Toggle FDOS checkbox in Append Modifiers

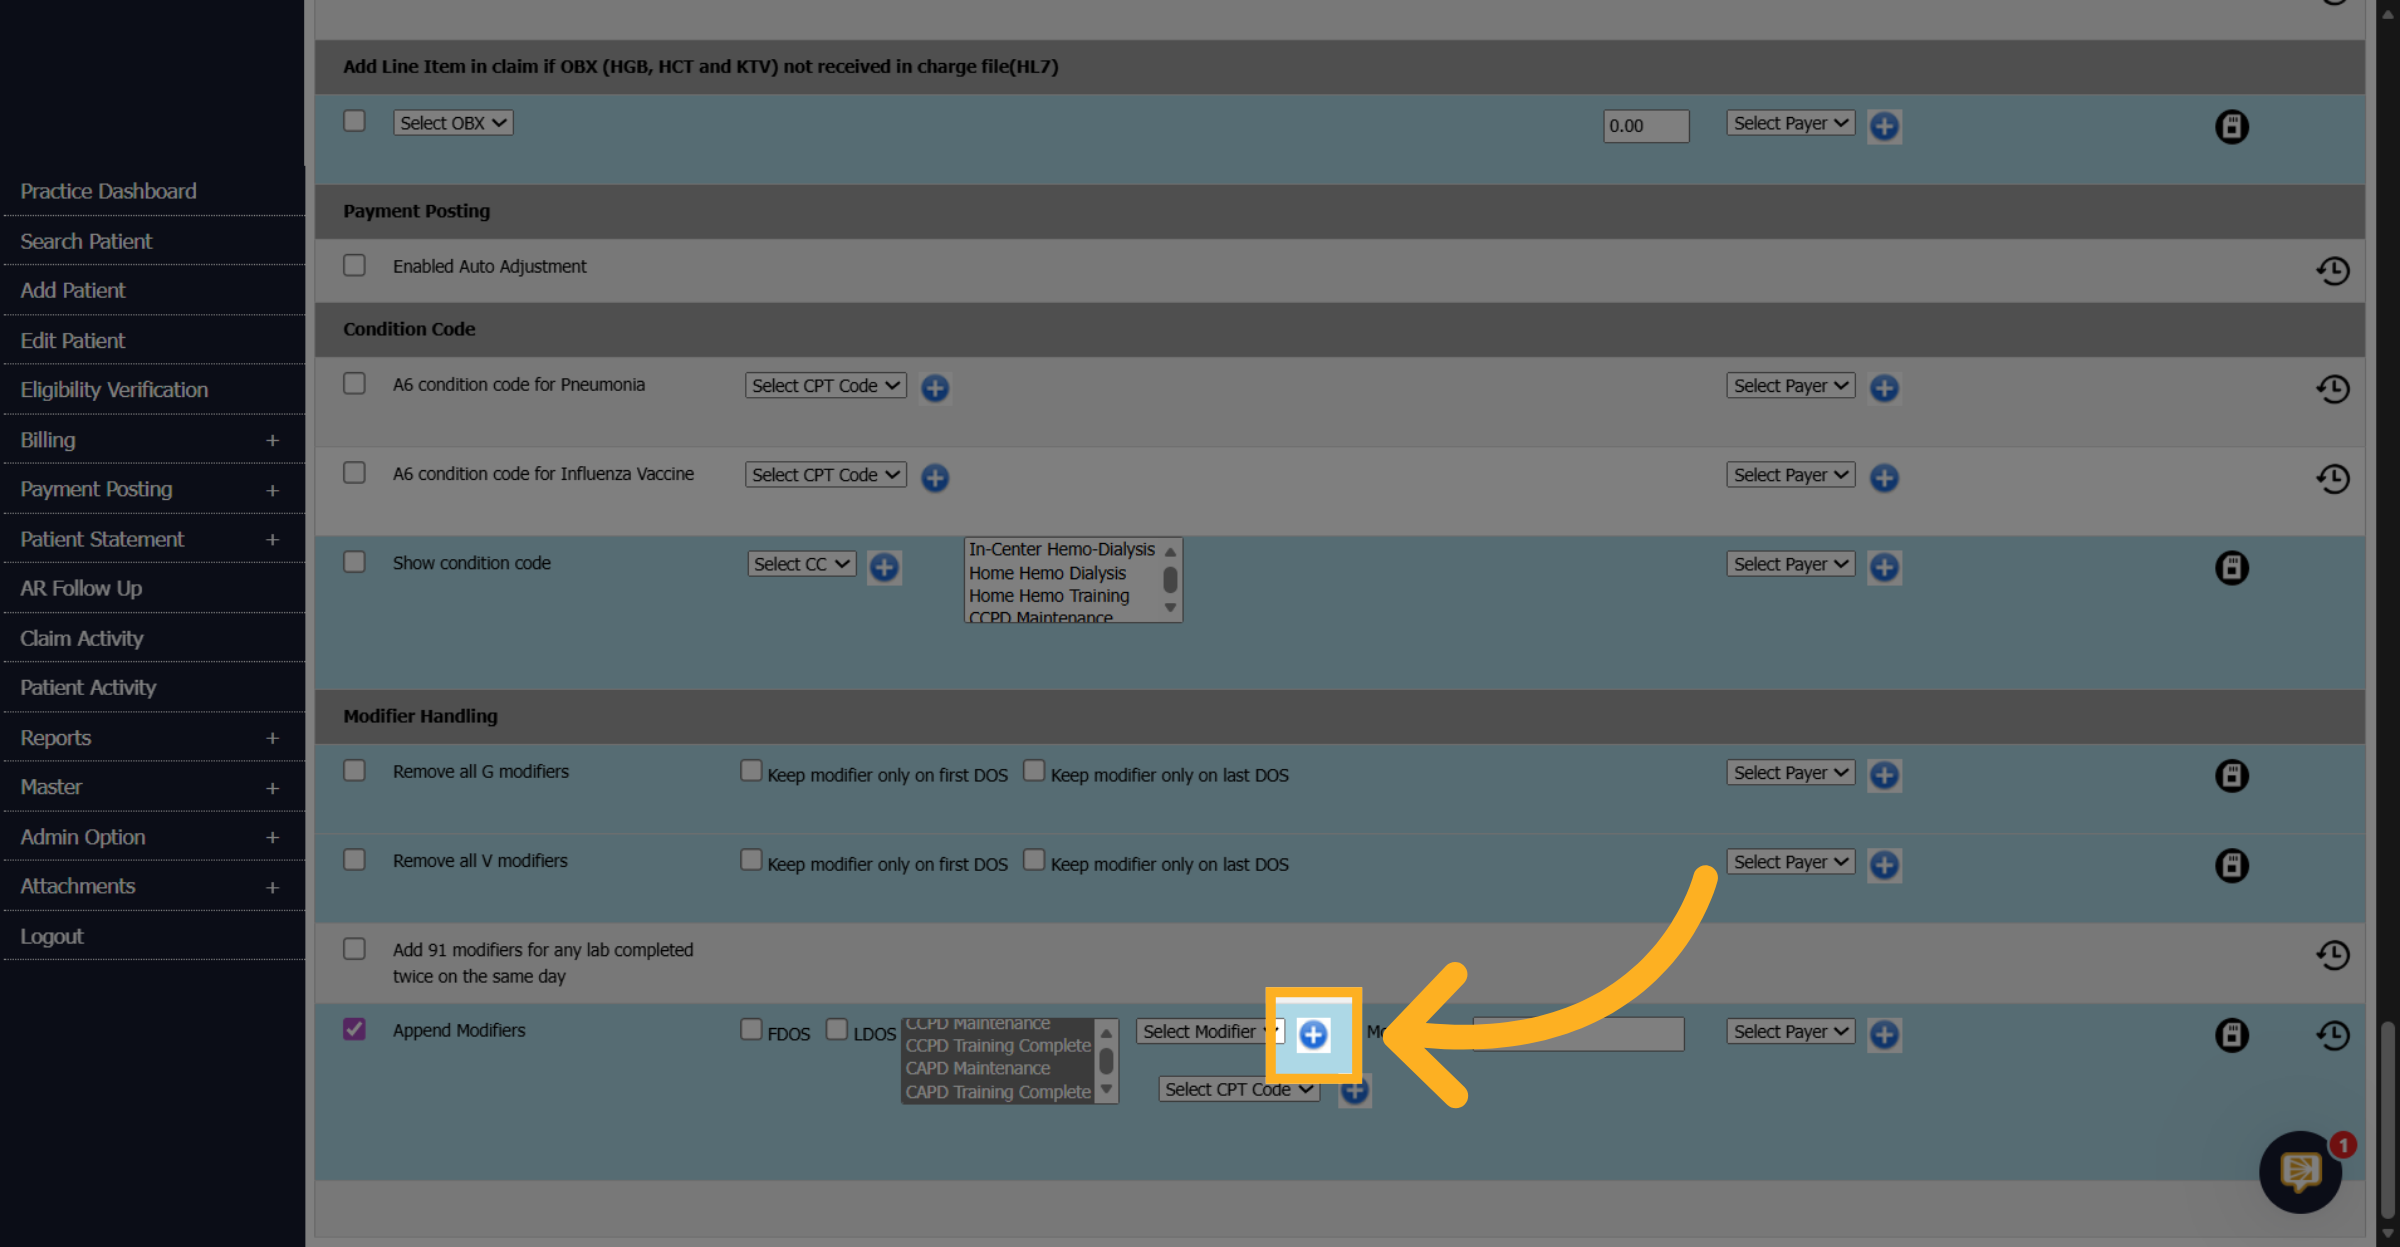coord(751,1029)
